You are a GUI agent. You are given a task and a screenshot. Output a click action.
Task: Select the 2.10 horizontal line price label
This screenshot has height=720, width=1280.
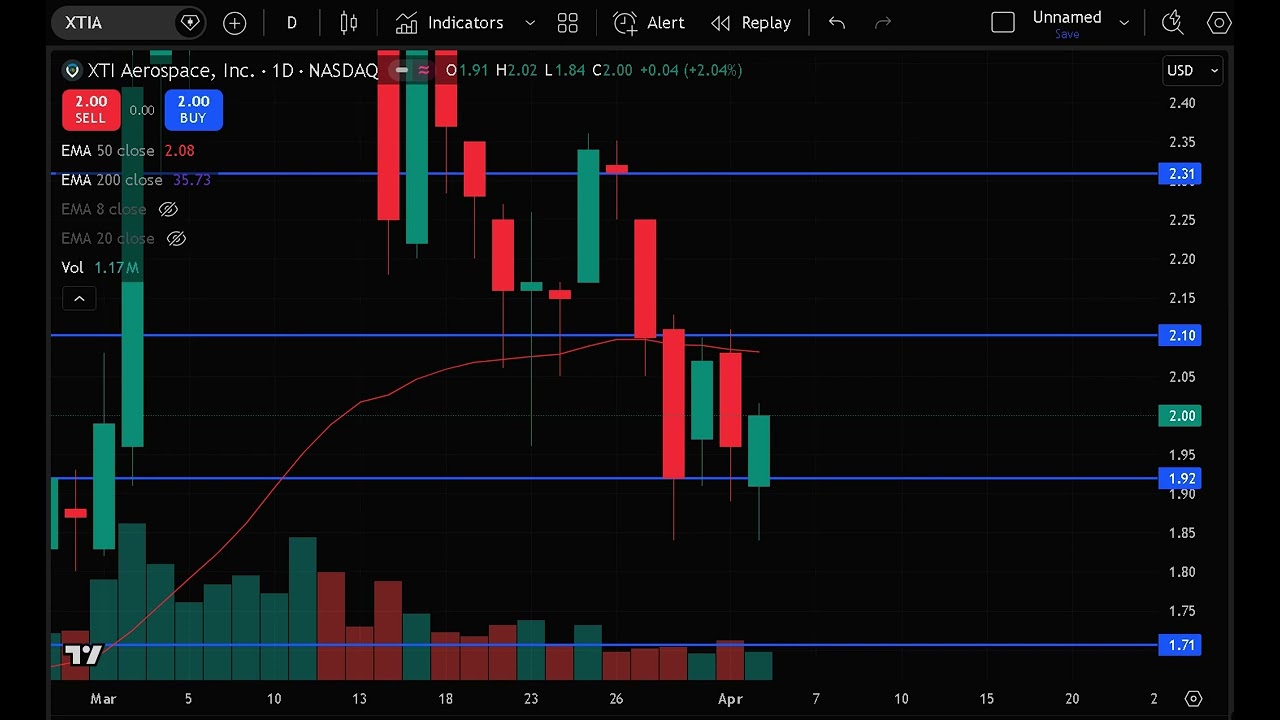click(1180, 336)
